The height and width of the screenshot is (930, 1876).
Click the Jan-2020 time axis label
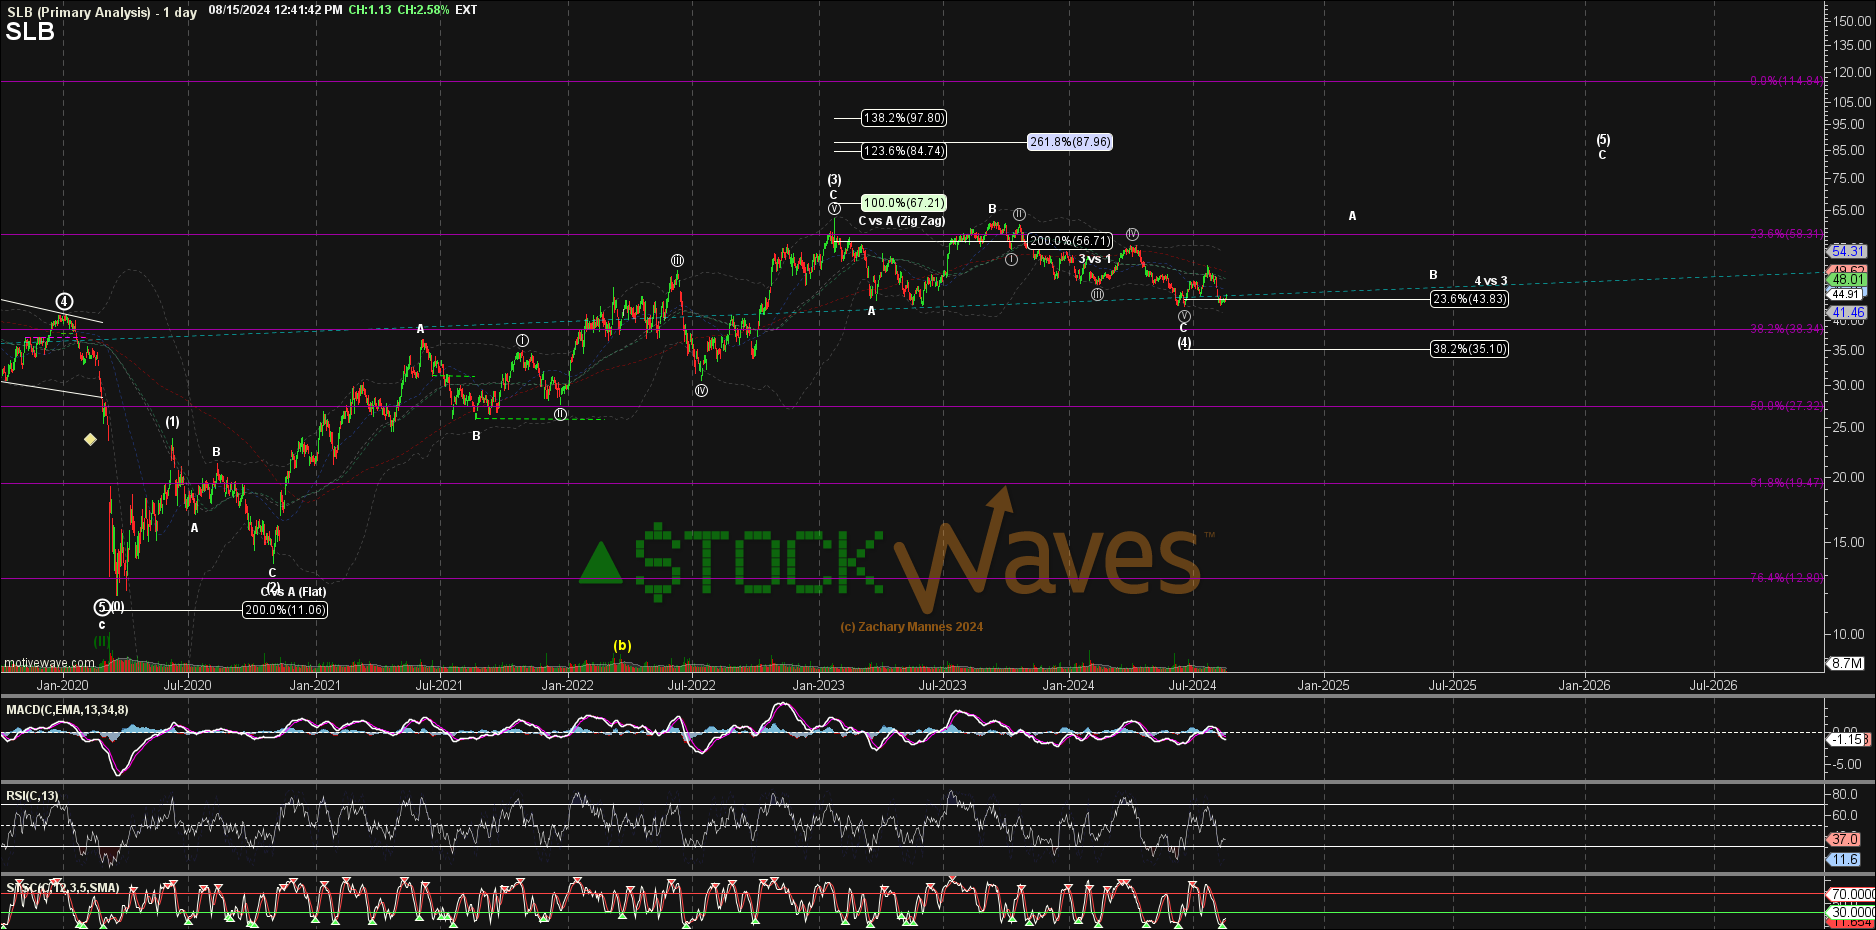62,686
